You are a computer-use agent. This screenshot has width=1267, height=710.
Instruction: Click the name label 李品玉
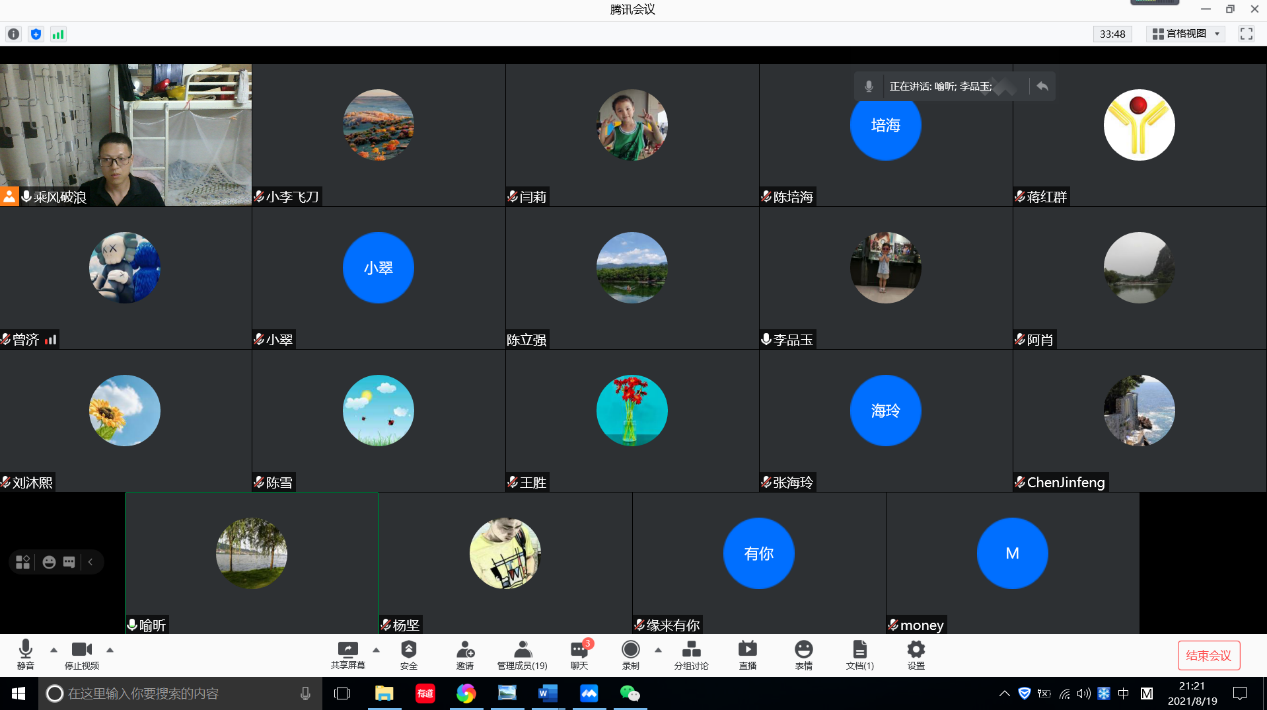[794, 340]
